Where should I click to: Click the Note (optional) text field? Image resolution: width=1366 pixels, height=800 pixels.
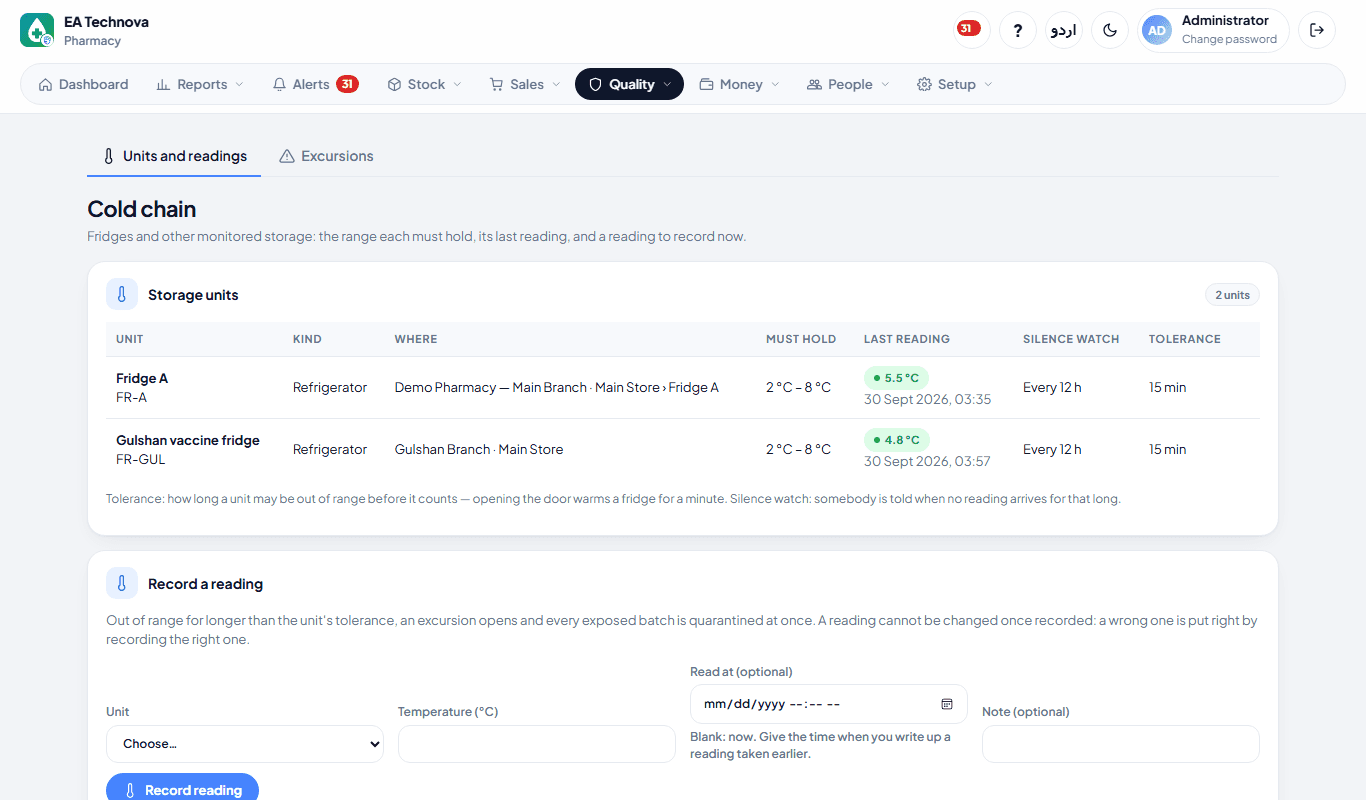coord(1121,744)
